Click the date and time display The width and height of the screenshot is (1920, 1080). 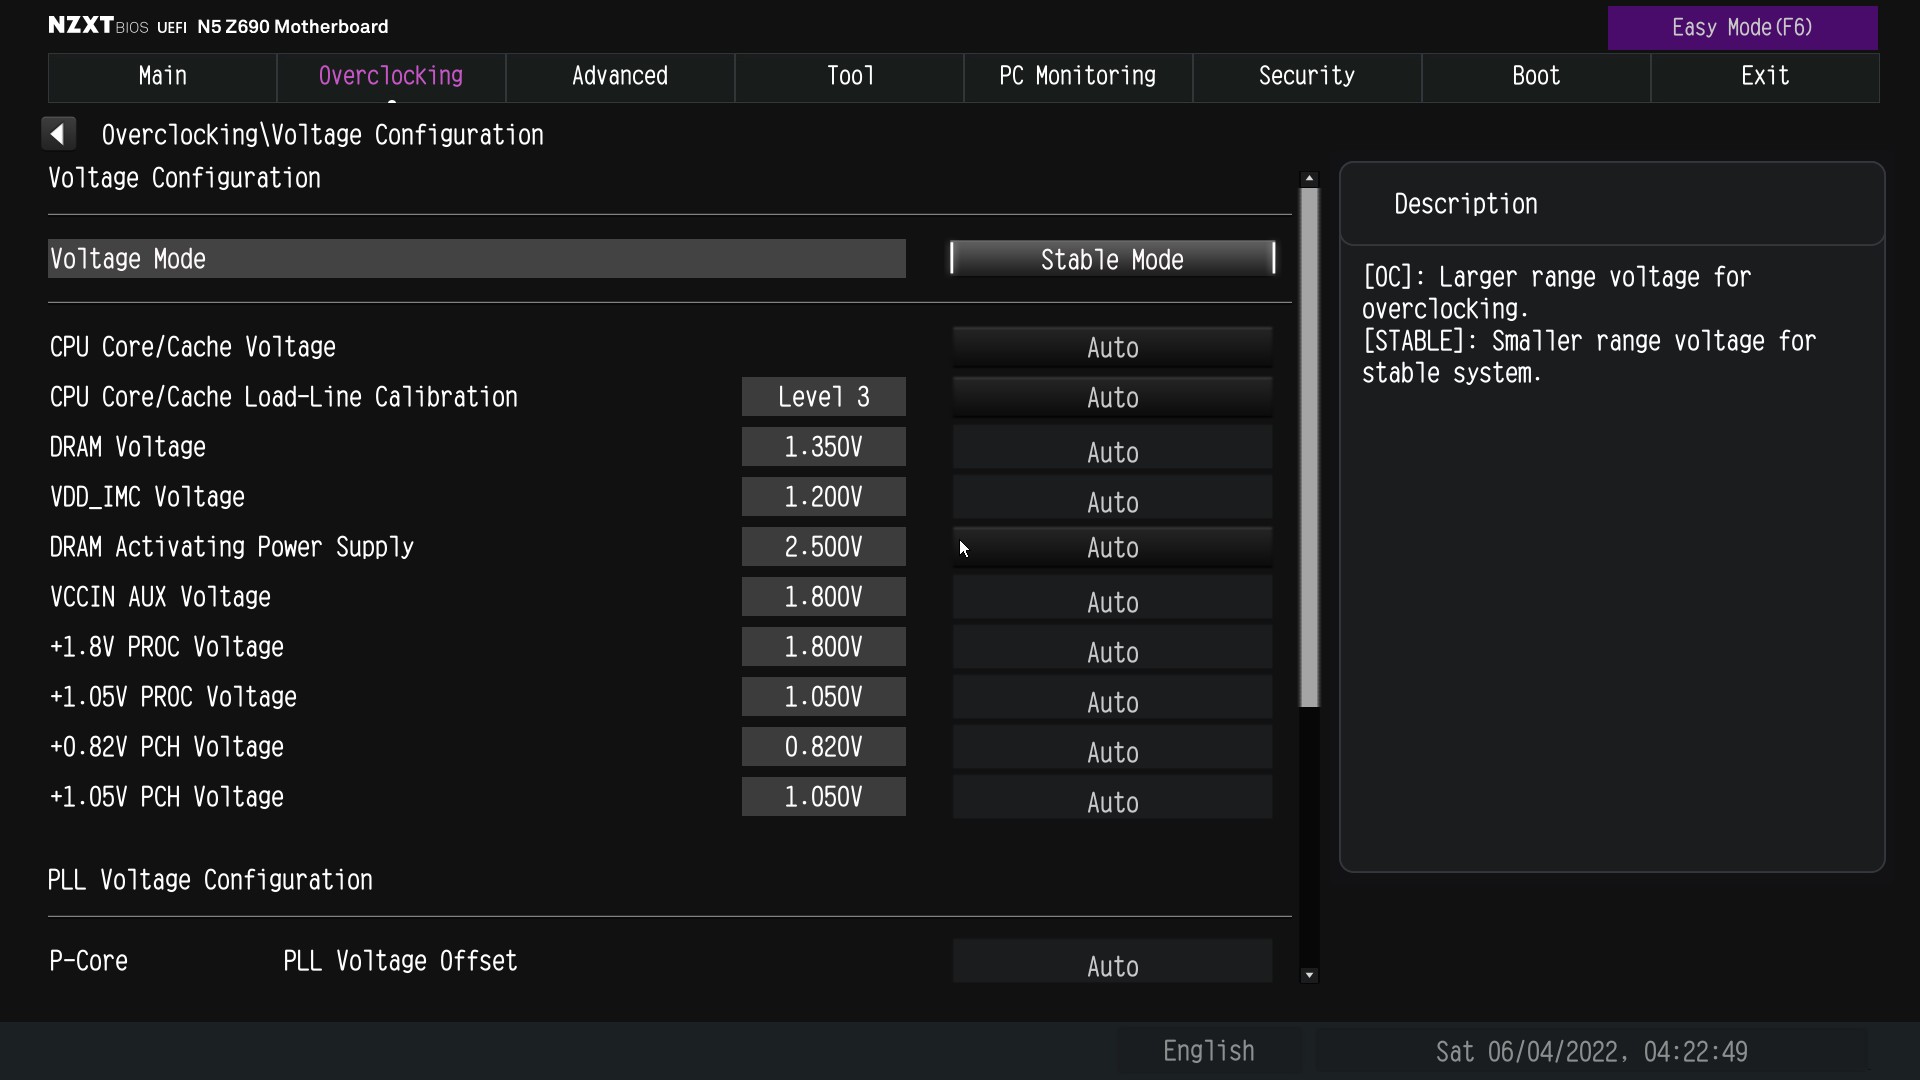coord(1591,1052)
